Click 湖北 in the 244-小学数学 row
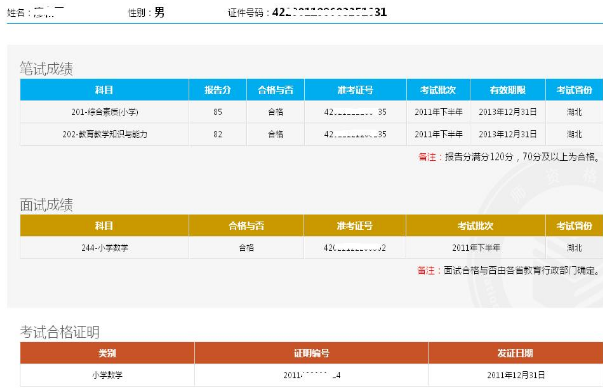The height and width of the screenshot is (390, 614). click(574, 248)
